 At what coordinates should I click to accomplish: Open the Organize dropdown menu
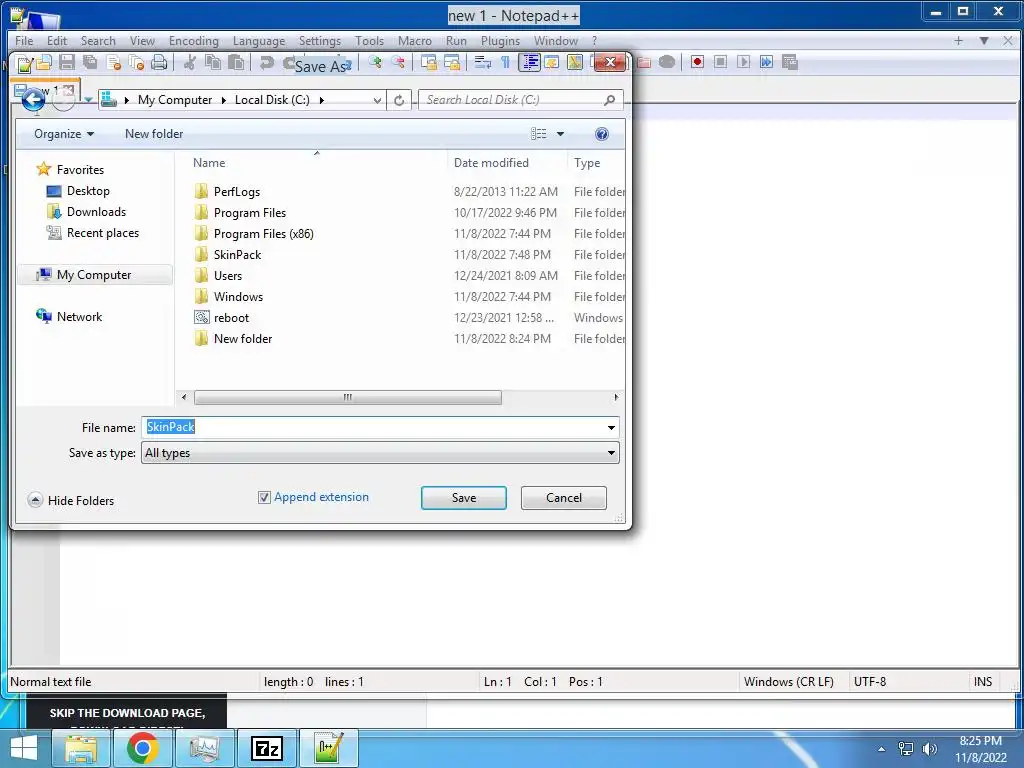coord(64,134)
